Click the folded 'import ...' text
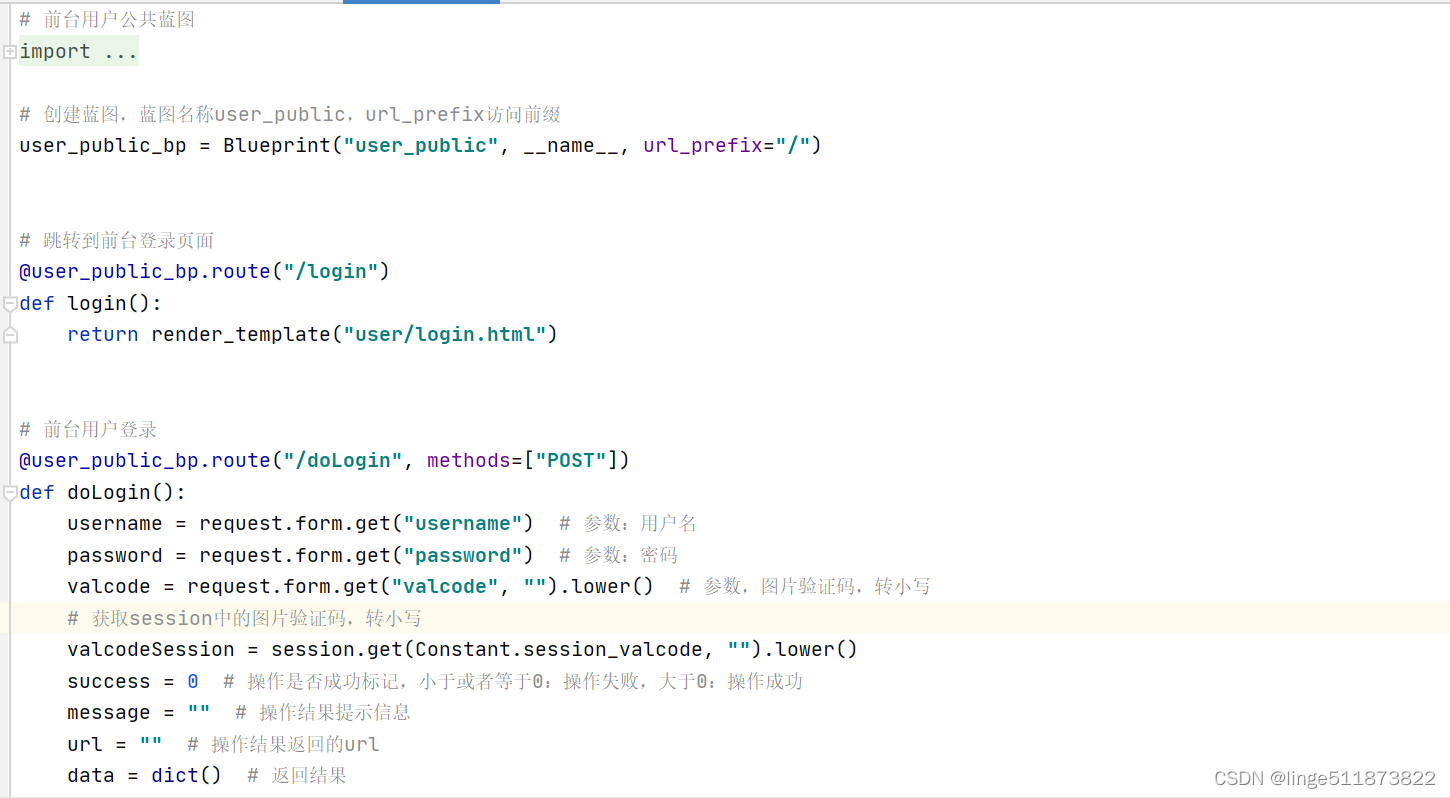 79,51
